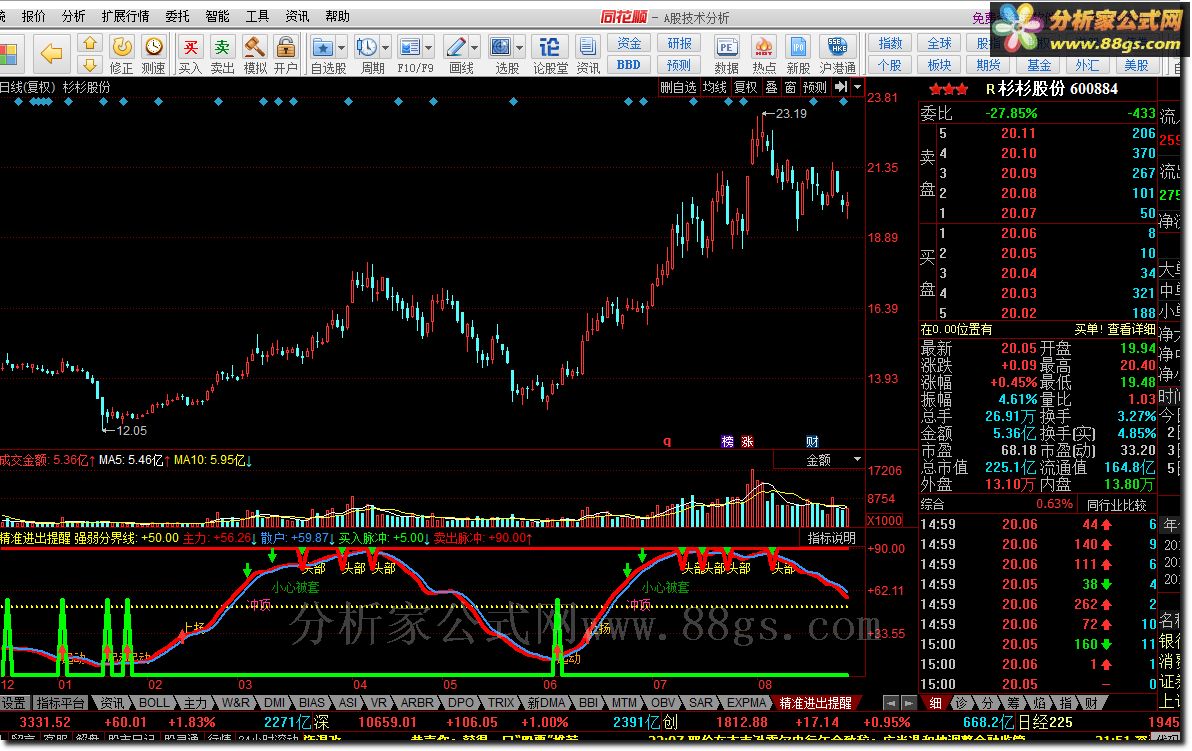Open the 模拟 gavel icon
The image size is (1192, 751).
coord(254,48)
